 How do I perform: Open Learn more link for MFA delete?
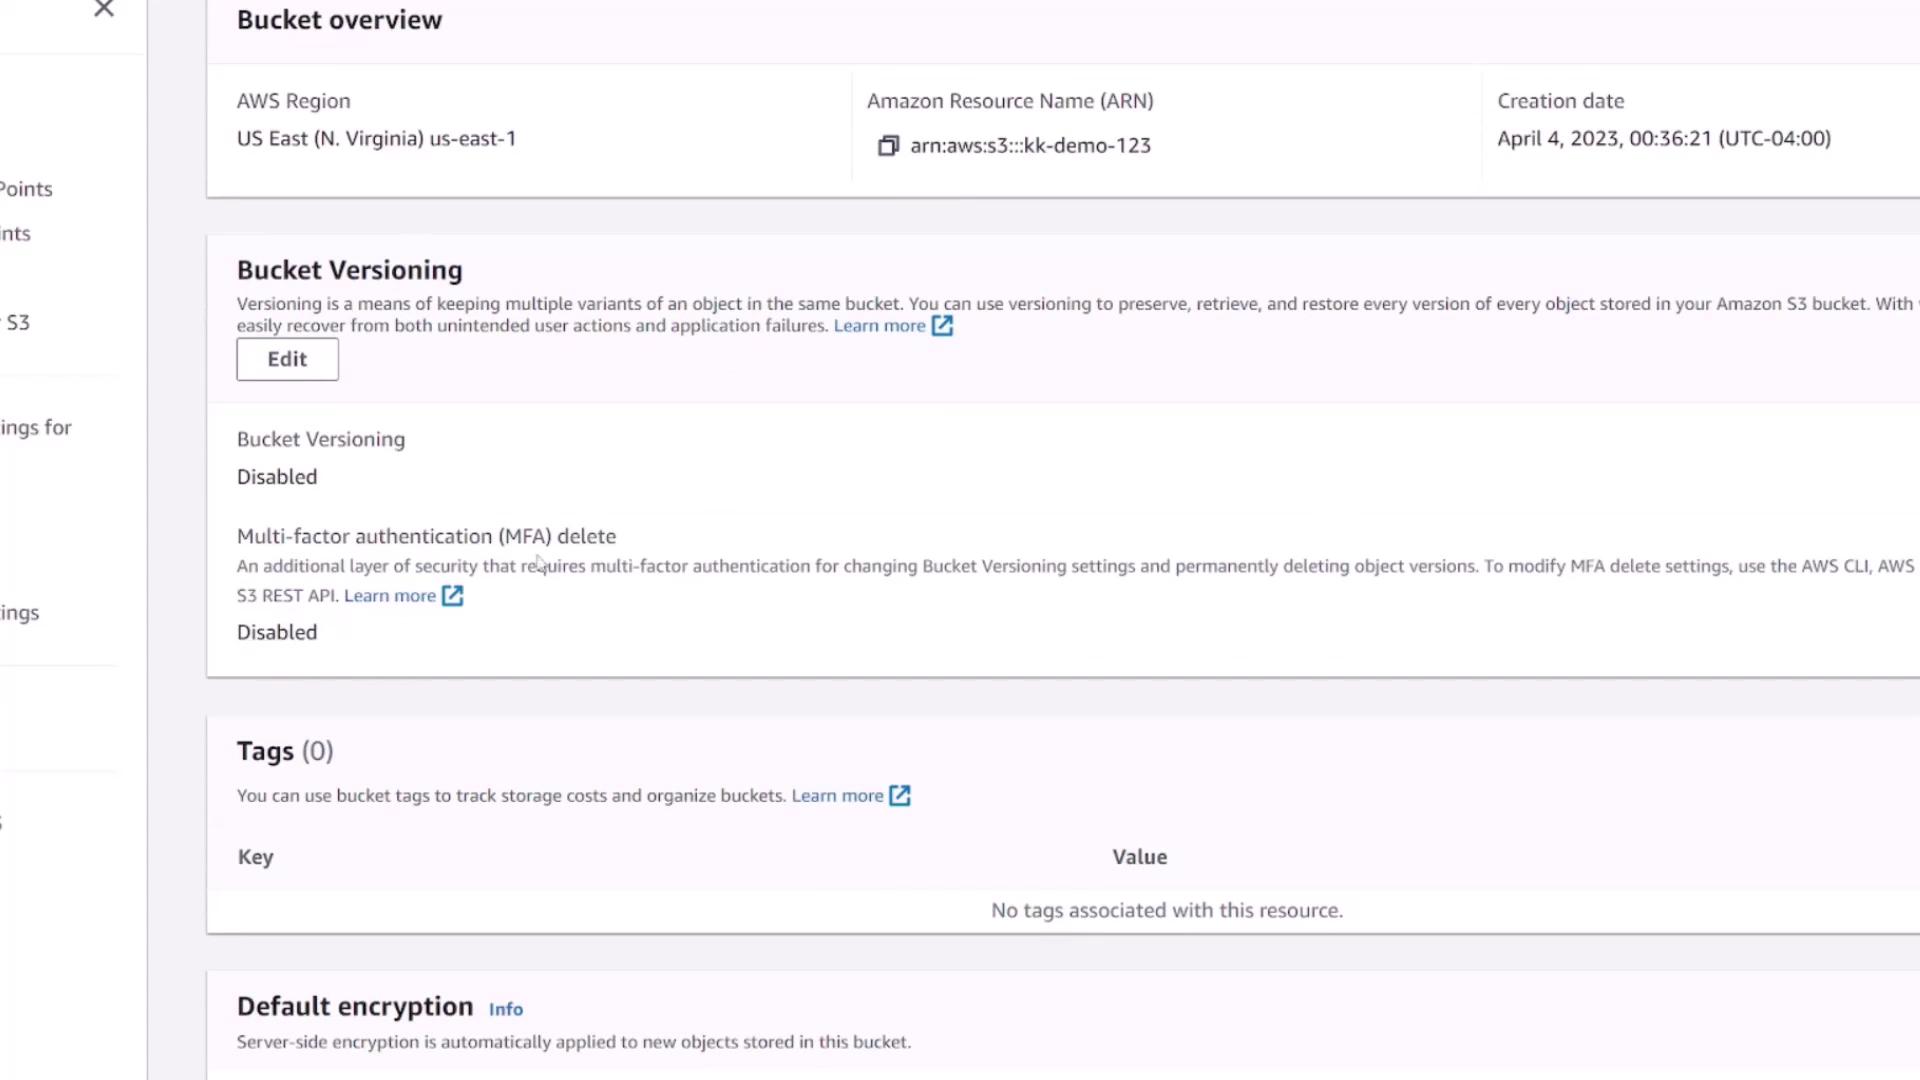[x=390, y=596]
